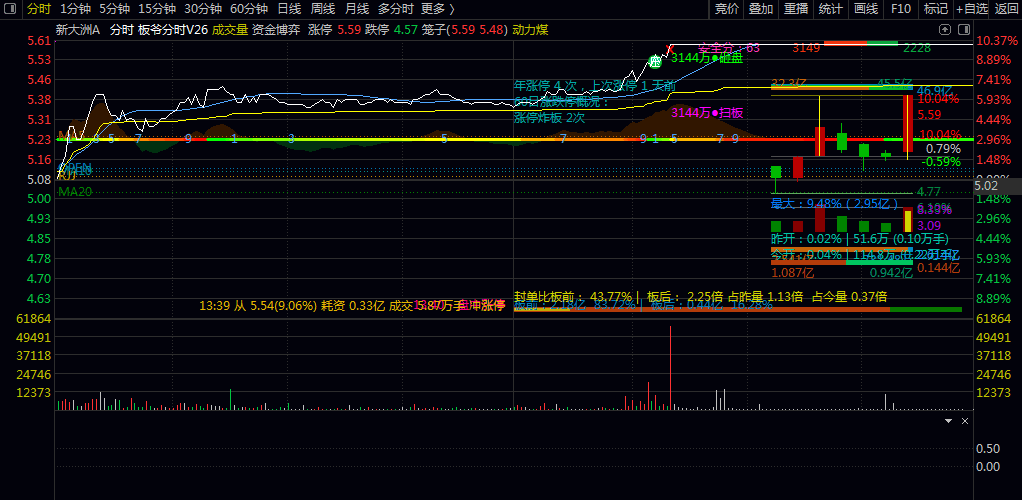
Task: Open the 多分时 multi-day view
Action: pos(395,8)
